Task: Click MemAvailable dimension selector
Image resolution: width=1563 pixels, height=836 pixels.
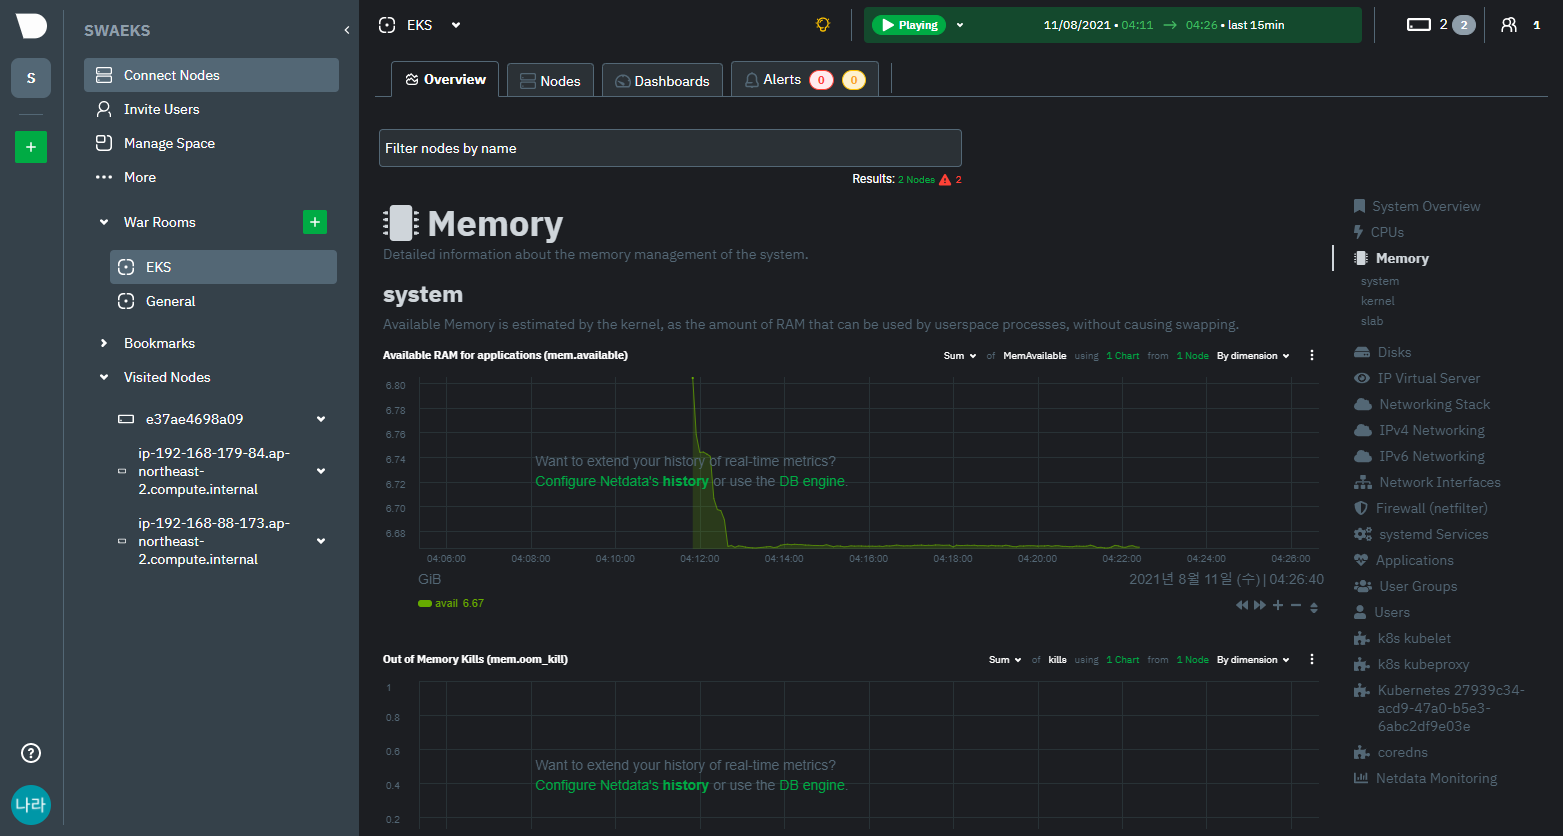Action: coord(1035,356)
